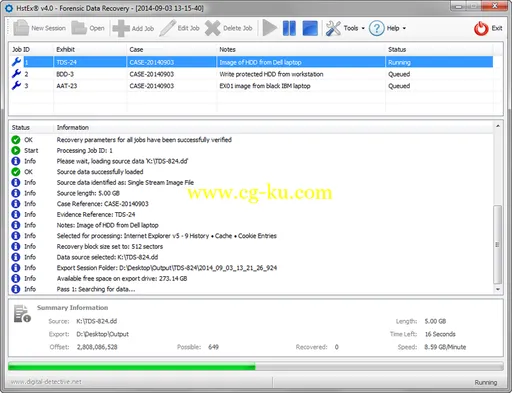Click the HstEx application icon in the title bar
Screen dimensions: 512x393
tap(9, 8)
